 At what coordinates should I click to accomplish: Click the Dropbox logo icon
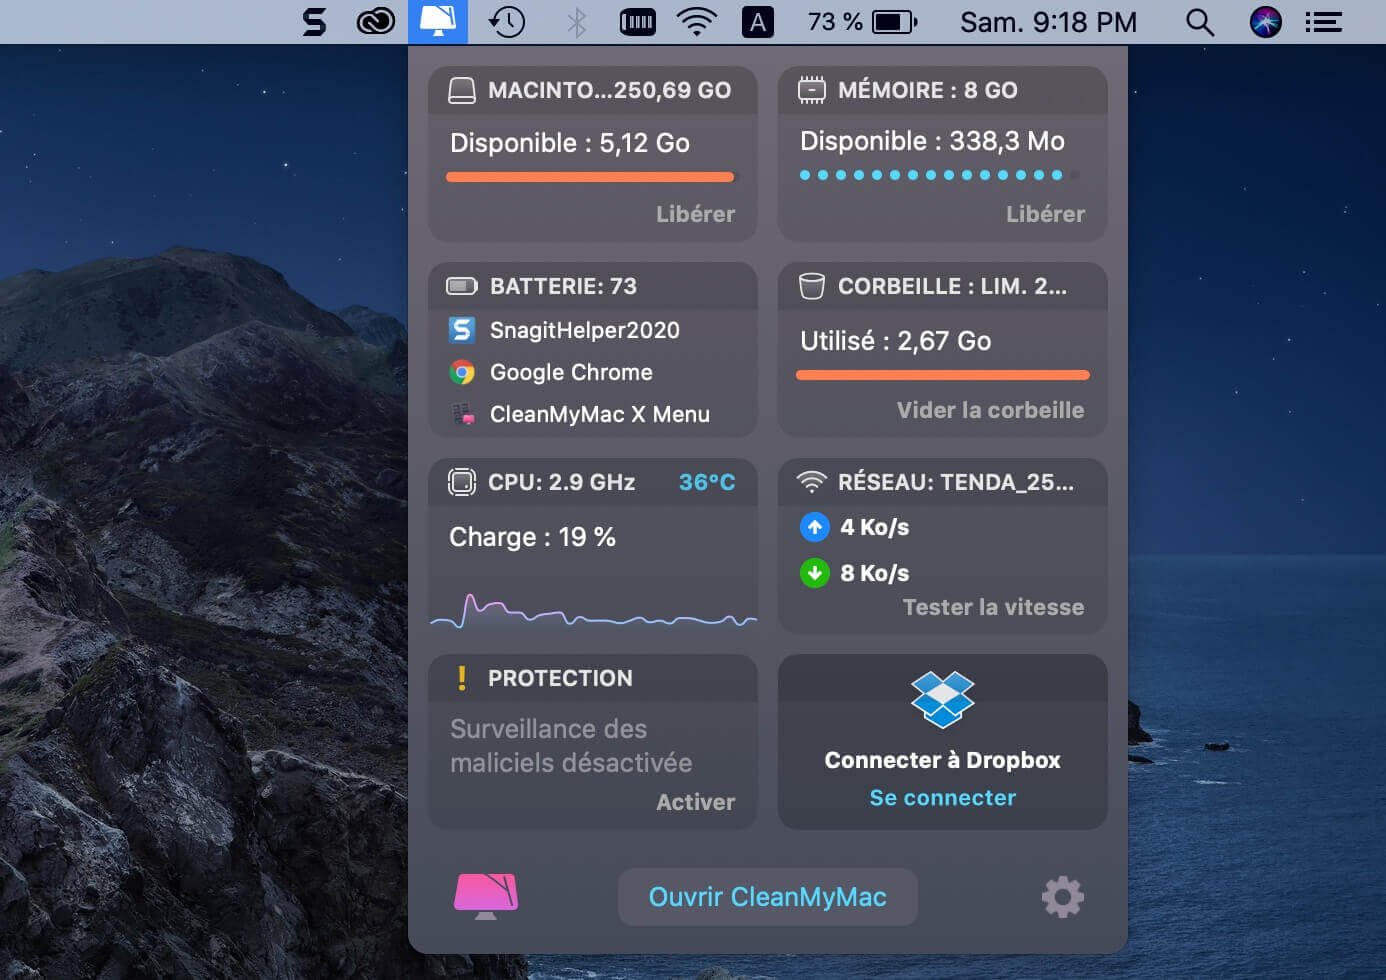pyautogui.click(x=942, y=699)
